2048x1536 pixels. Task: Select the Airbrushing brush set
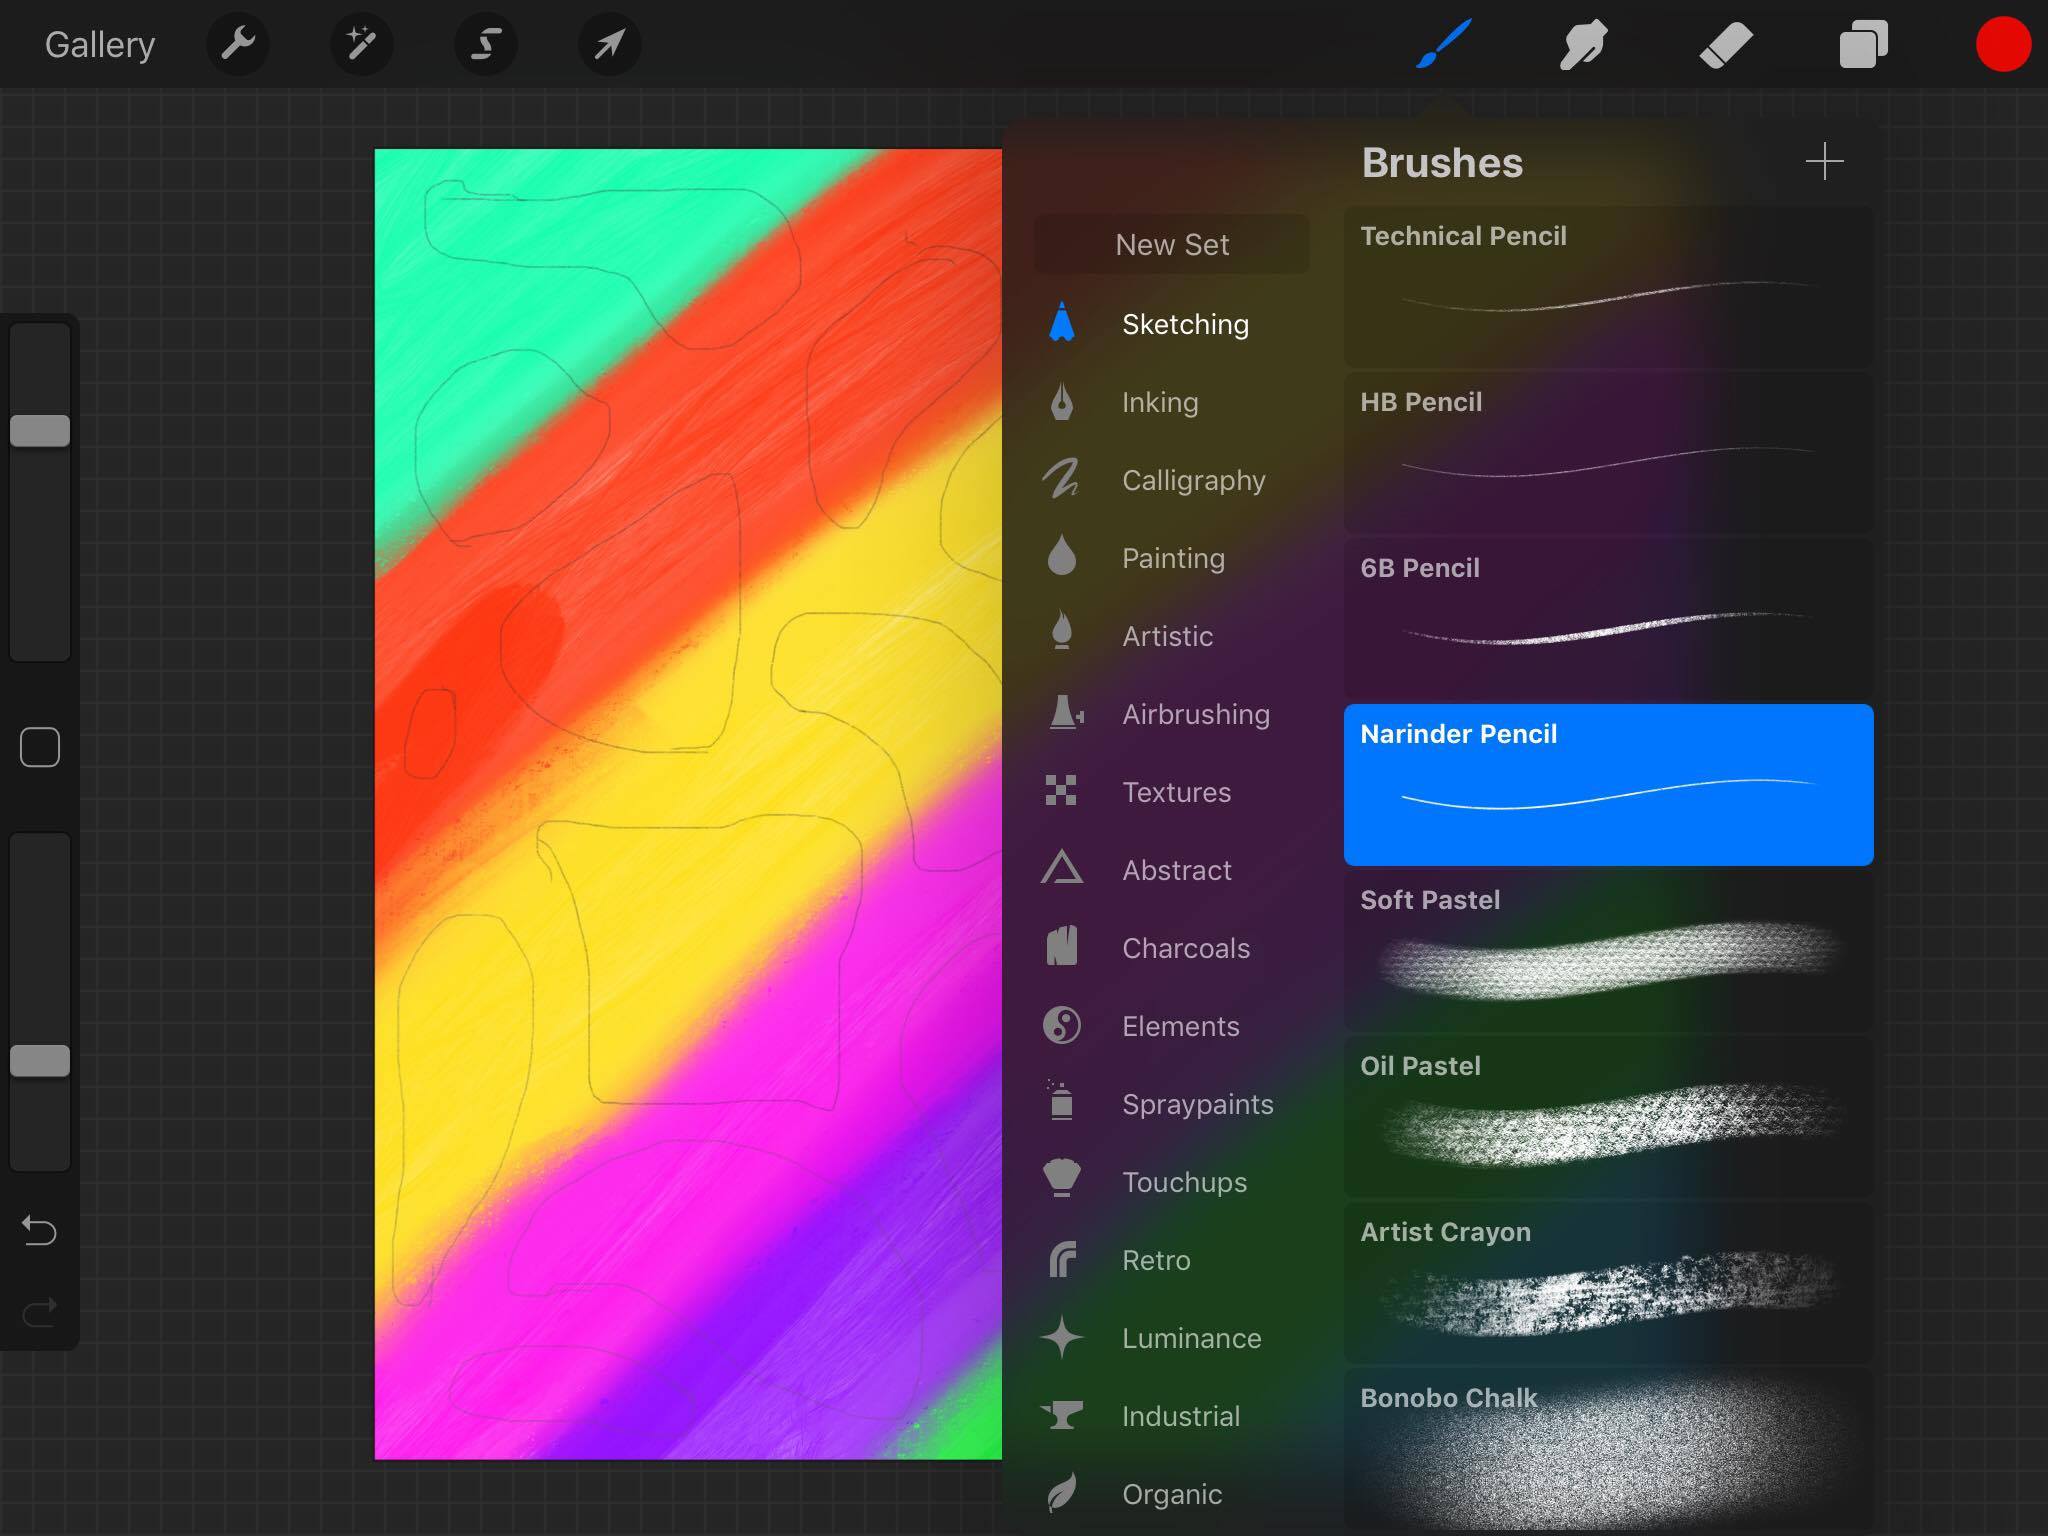1172,714
